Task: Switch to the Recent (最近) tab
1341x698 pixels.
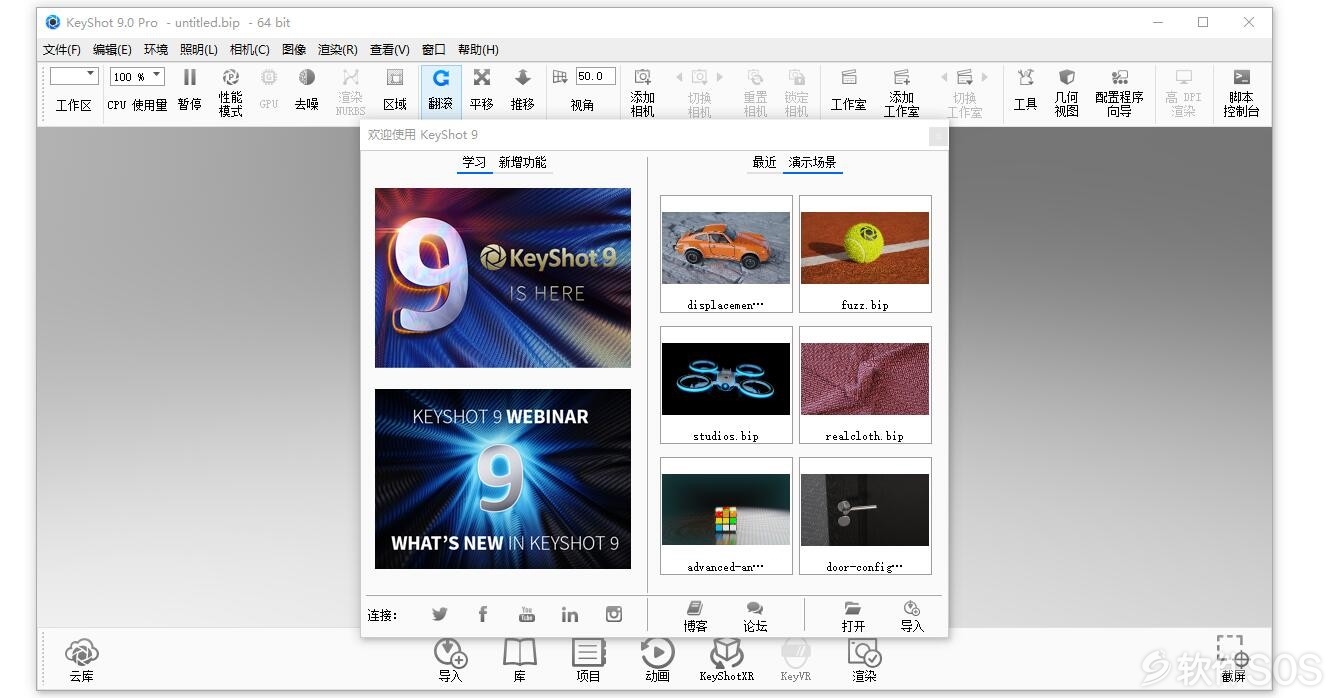Action: [764, 162]
